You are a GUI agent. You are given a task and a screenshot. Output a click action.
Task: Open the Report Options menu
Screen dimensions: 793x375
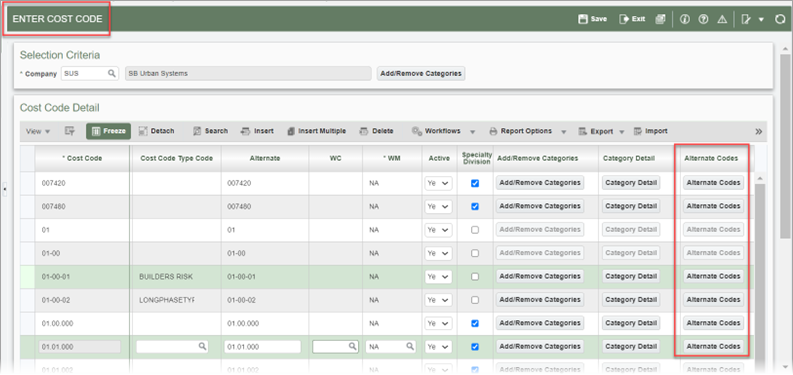click(x=527, y=131)
